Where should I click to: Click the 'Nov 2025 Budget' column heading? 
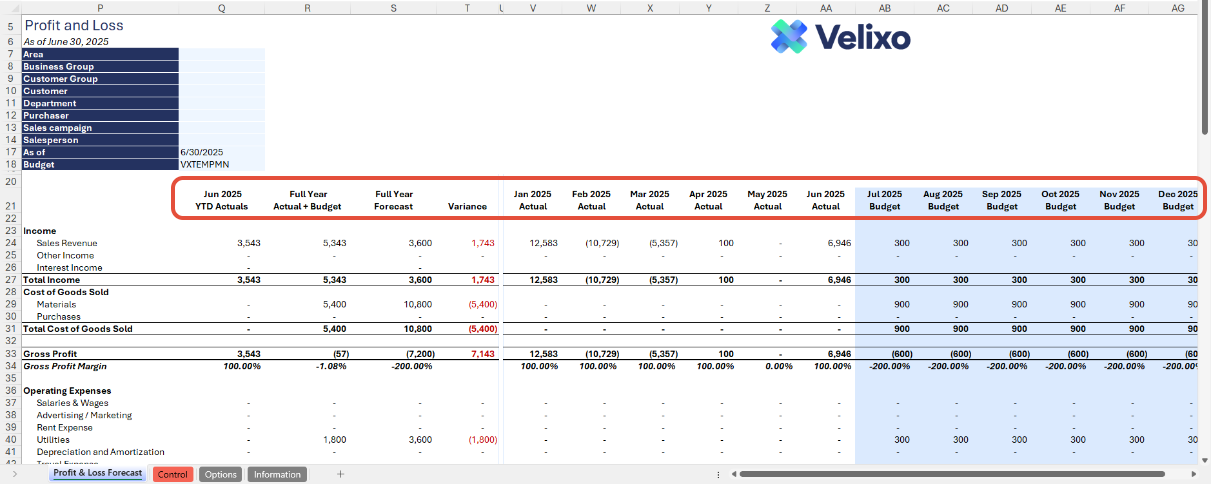pyautogui.click(x=1119, y=200)
